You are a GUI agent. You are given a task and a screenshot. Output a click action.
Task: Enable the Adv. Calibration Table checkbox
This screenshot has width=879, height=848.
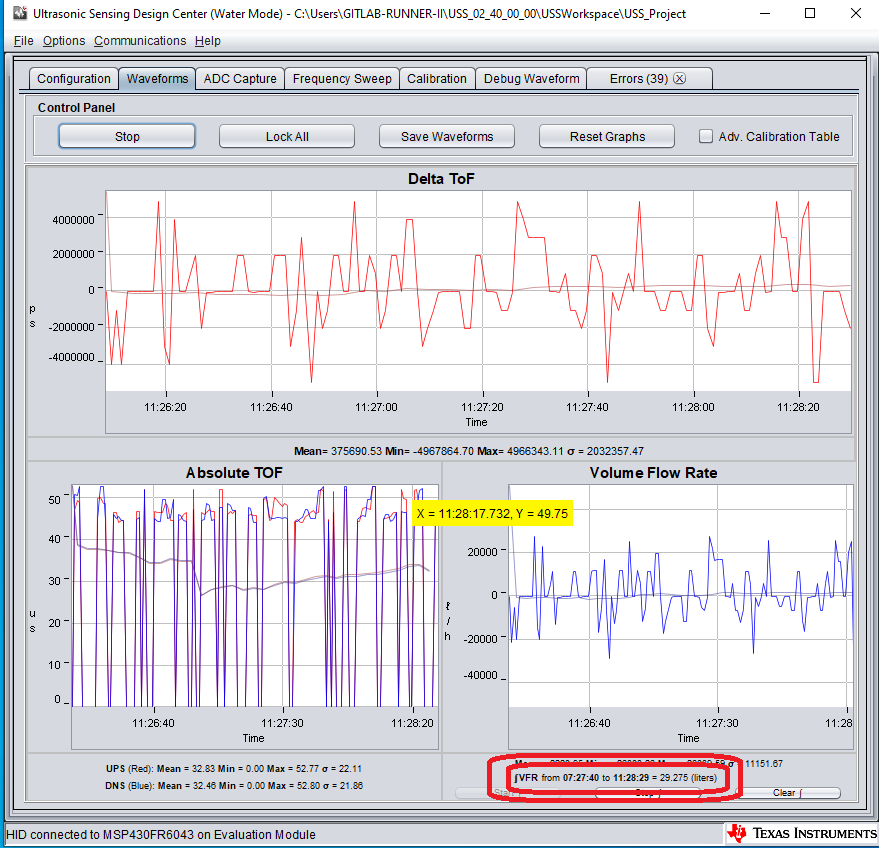706,137
